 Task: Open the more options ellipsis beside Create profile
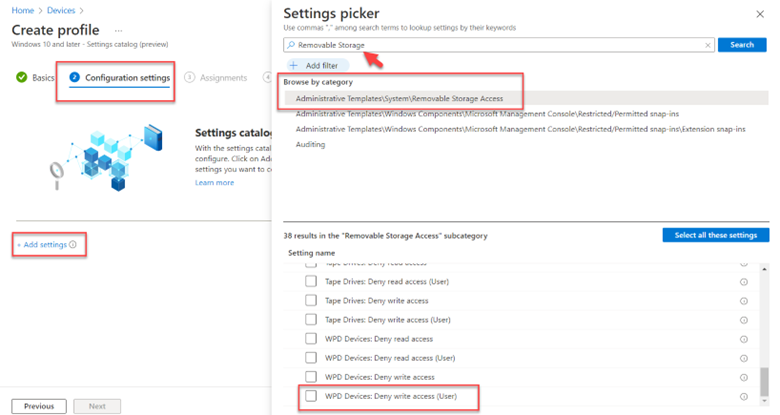118,31
